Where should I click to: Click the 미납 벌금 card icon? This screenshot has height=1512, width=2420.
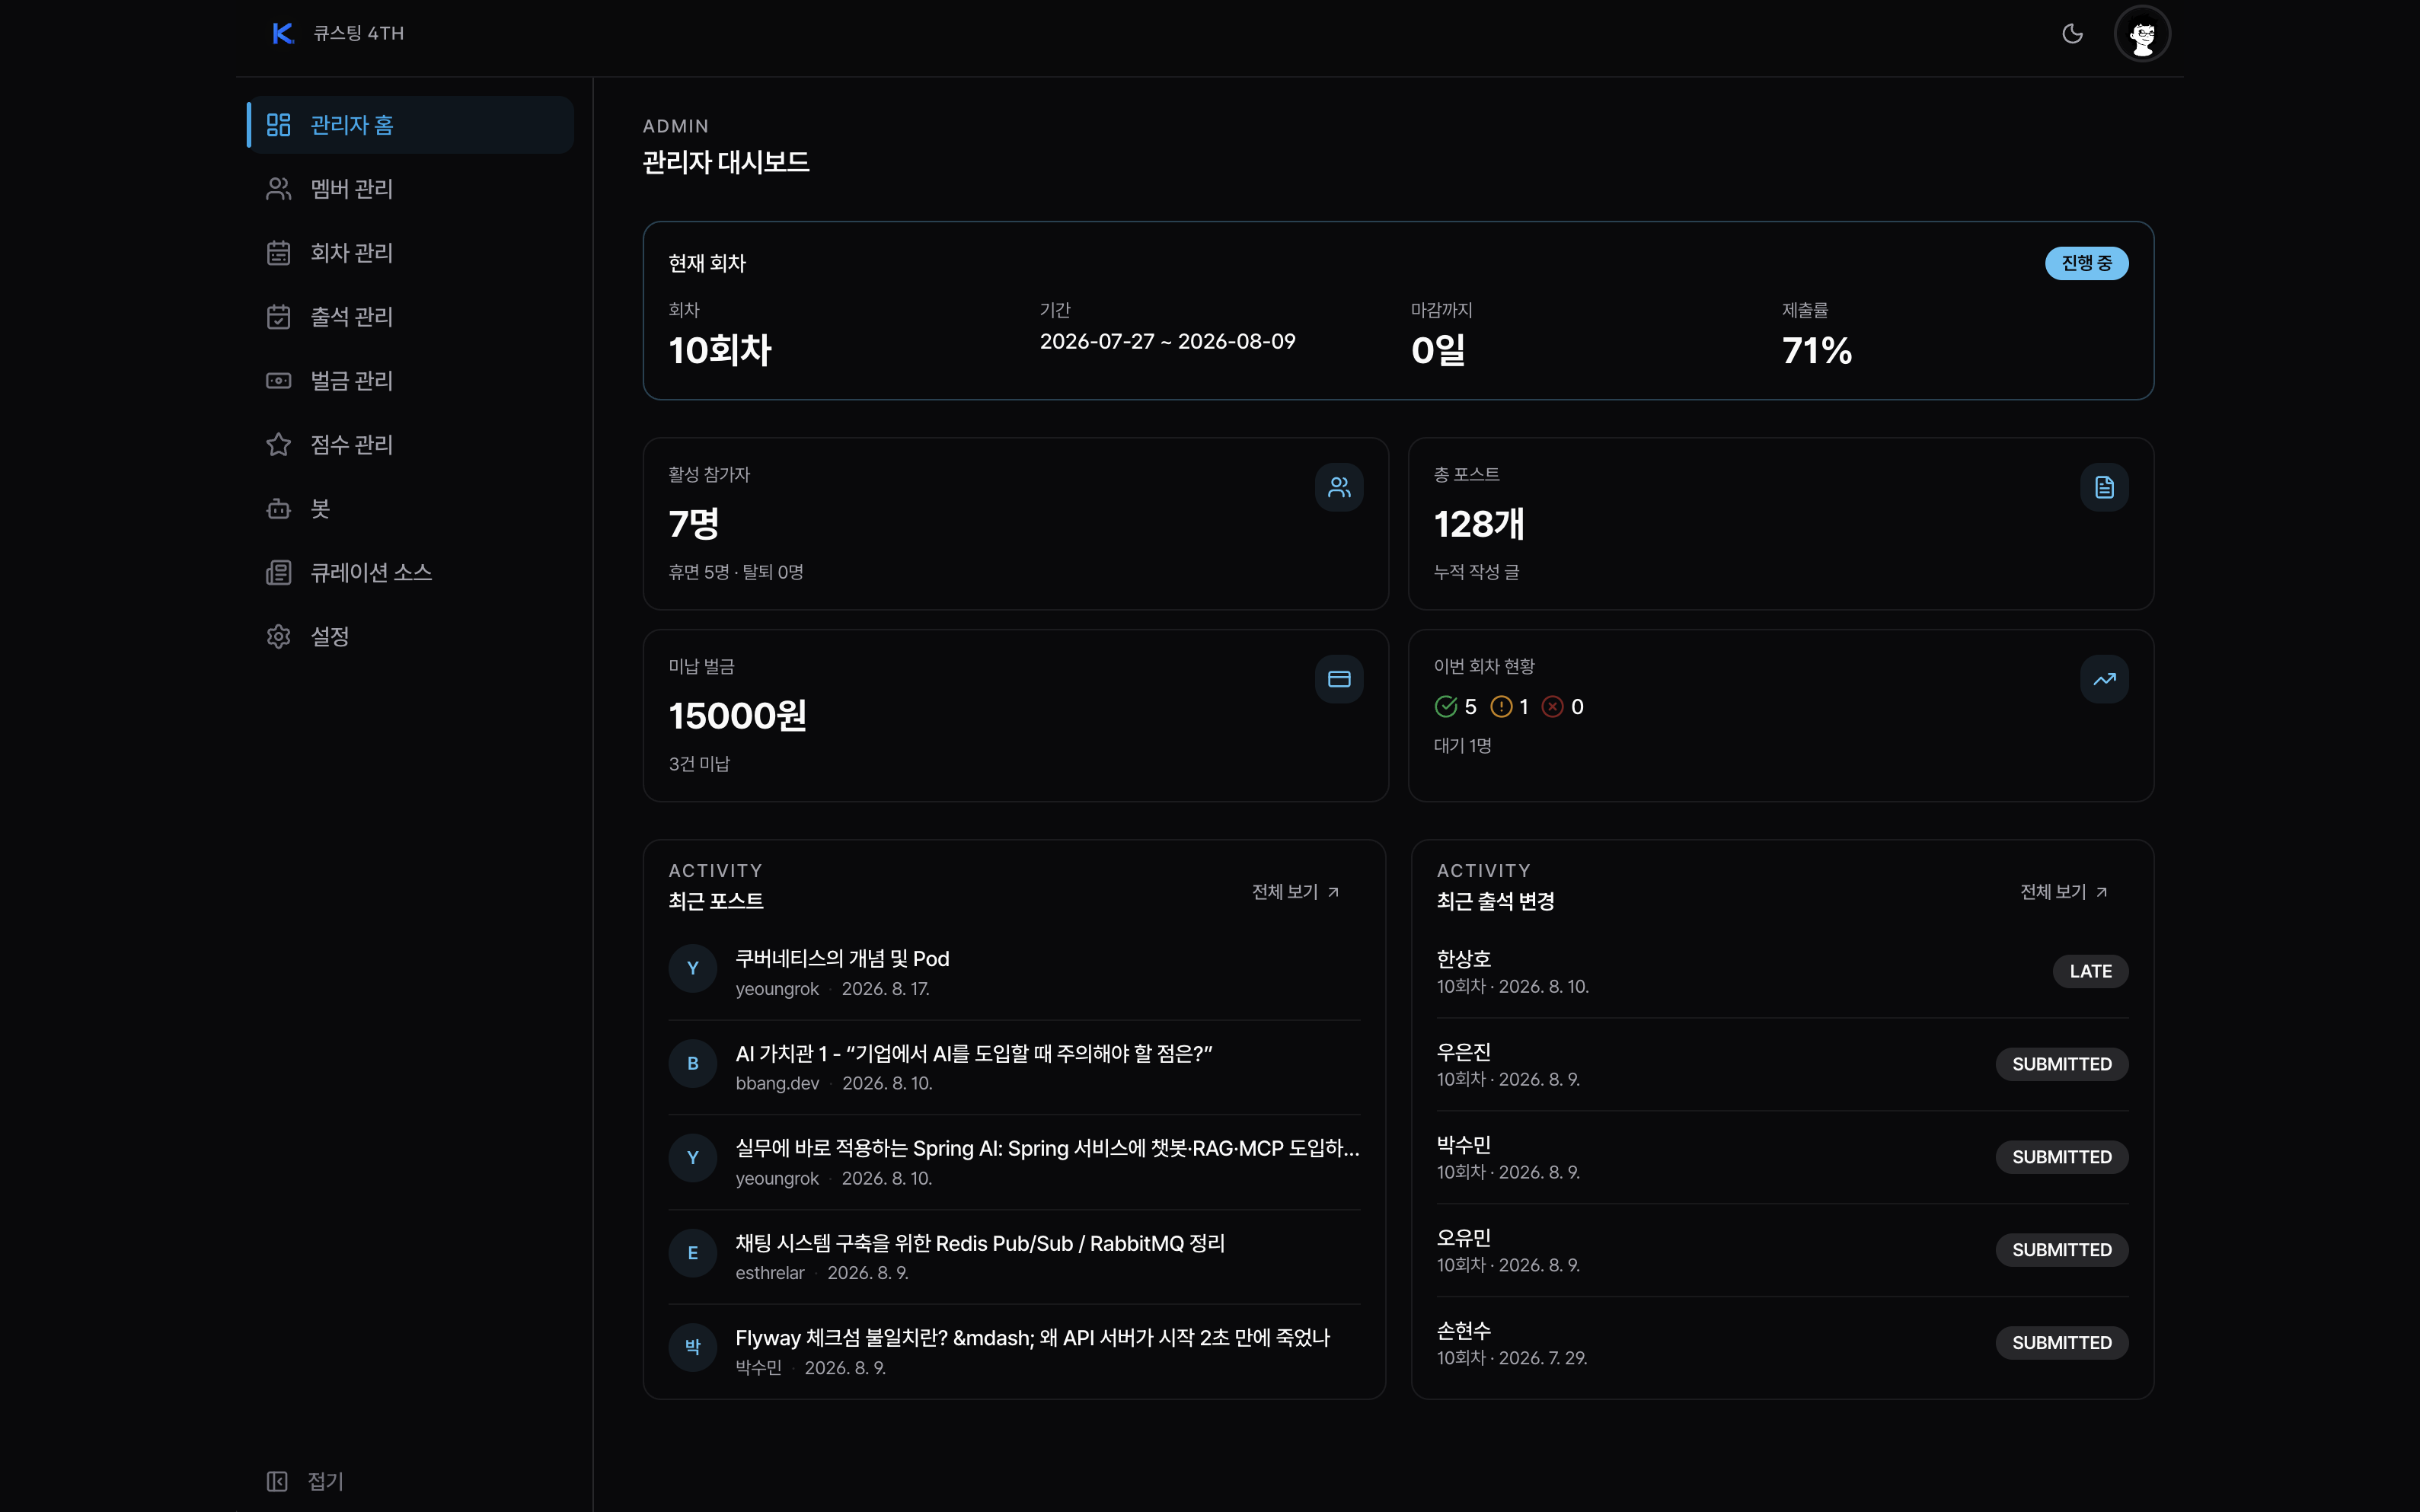click(x=1339, y=679)
